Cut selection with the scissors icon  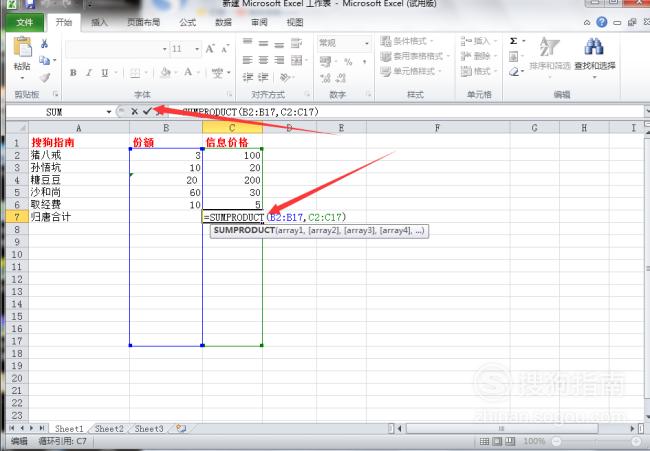coord(44,43)
